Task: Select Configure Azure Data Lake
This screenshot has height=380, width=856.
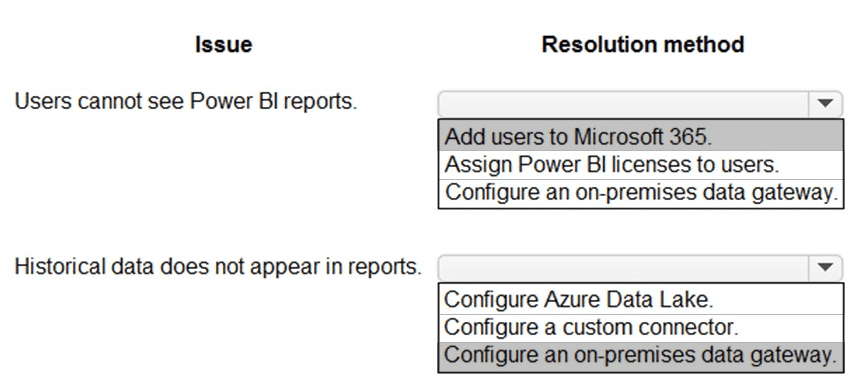Action: click(x=640, y=299)
